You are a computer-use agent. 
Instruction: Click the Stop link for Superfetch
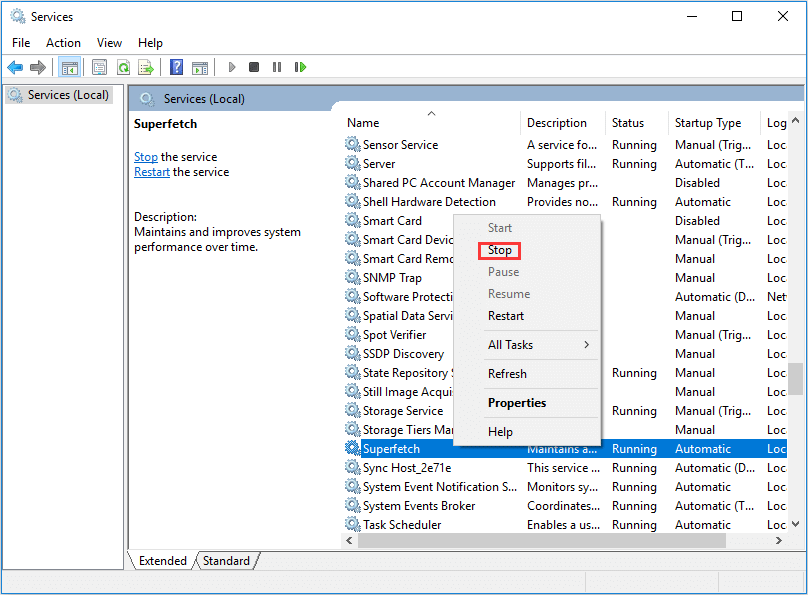145,156
